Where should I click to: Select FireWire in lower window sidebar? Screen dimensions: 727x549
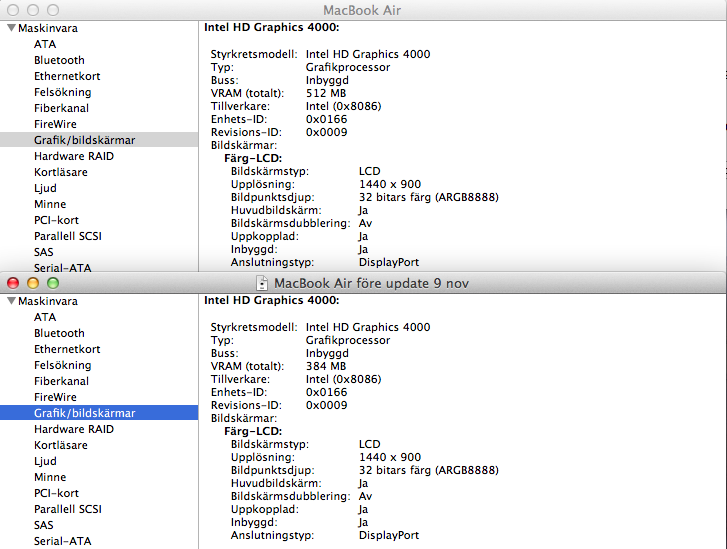(55, 397)
